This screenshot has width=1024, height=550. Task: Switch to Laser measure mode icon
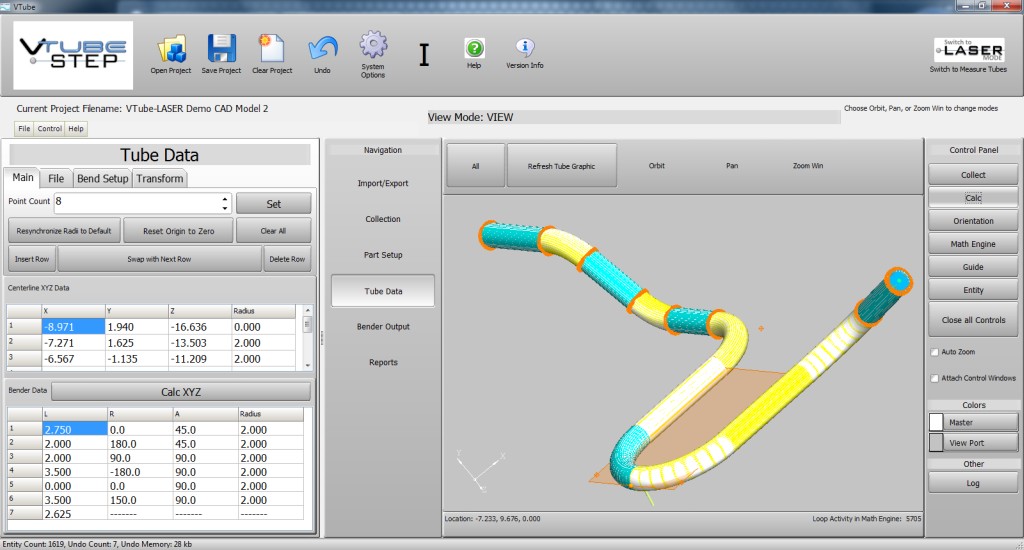[x=968, y=50]
